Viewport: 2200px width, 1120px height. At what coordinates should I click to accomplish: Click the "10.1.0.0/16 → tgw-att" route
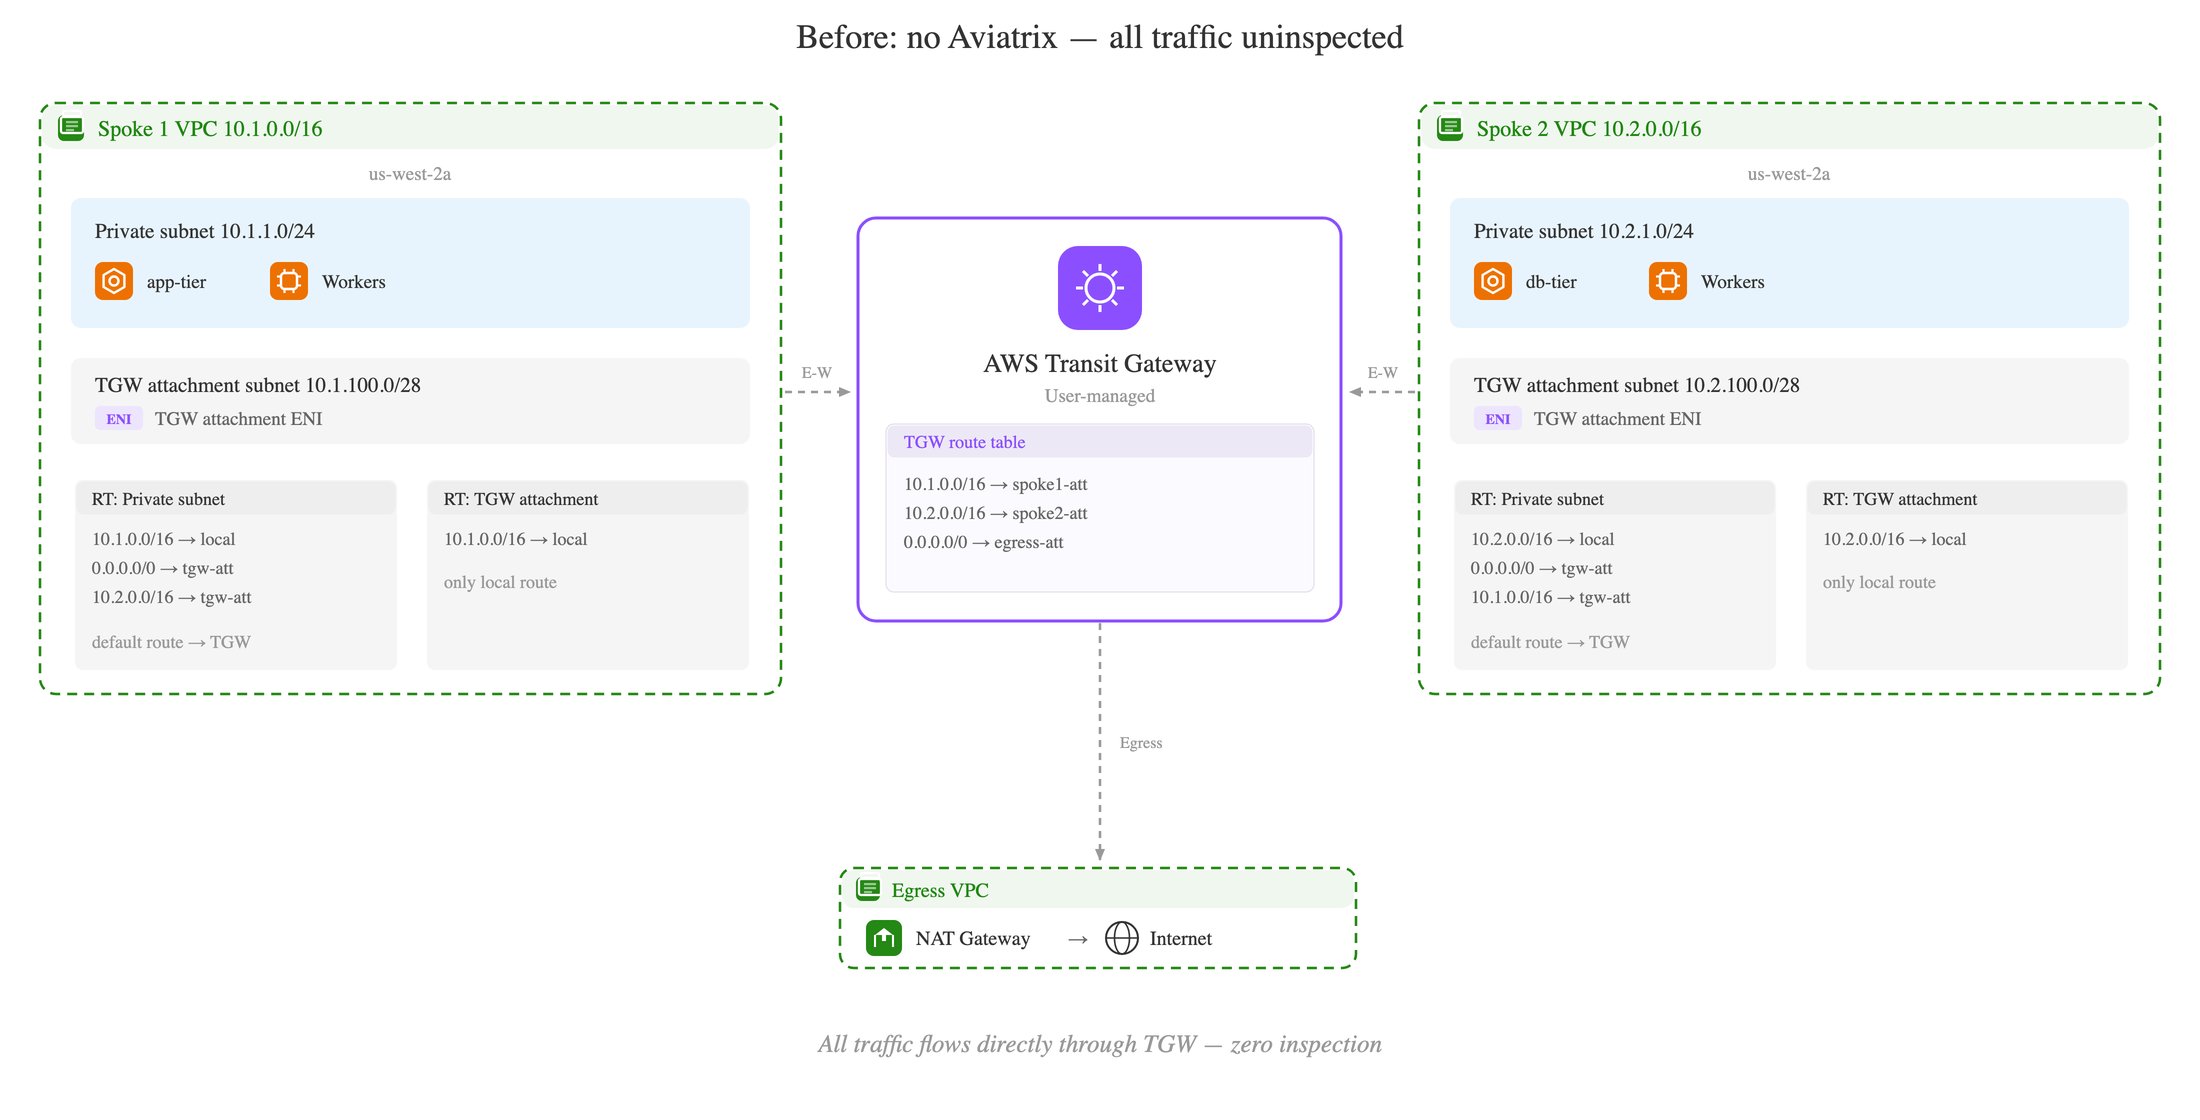click(x=1551, y=597)
